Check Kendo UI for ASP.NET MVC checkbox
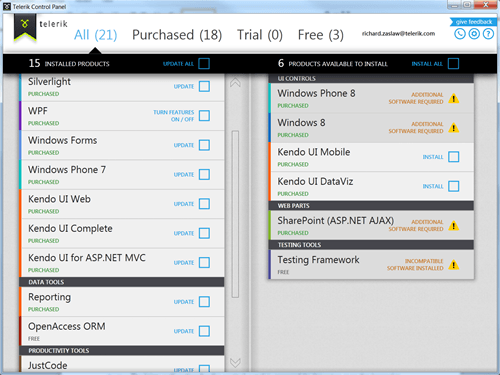 204,262
